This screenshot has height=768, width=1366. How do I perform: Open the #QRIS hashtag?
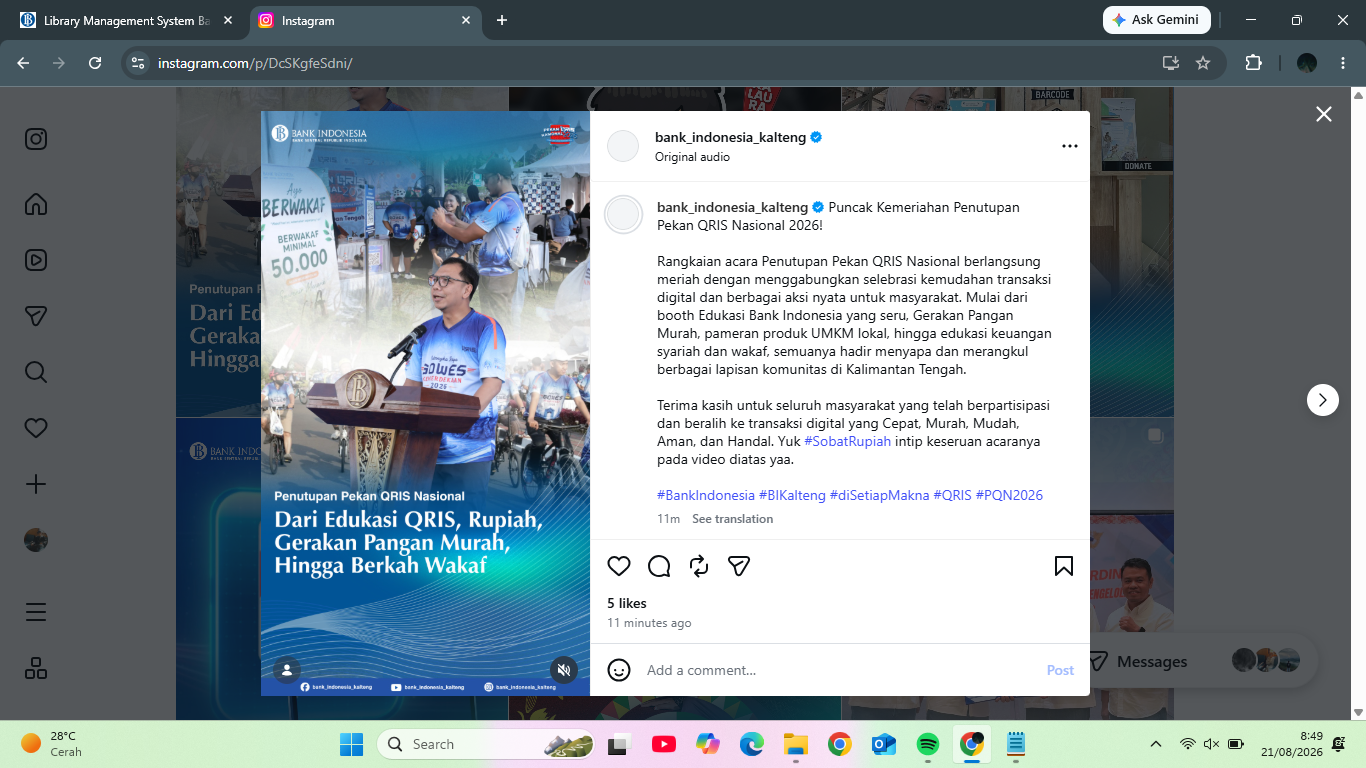952,495
